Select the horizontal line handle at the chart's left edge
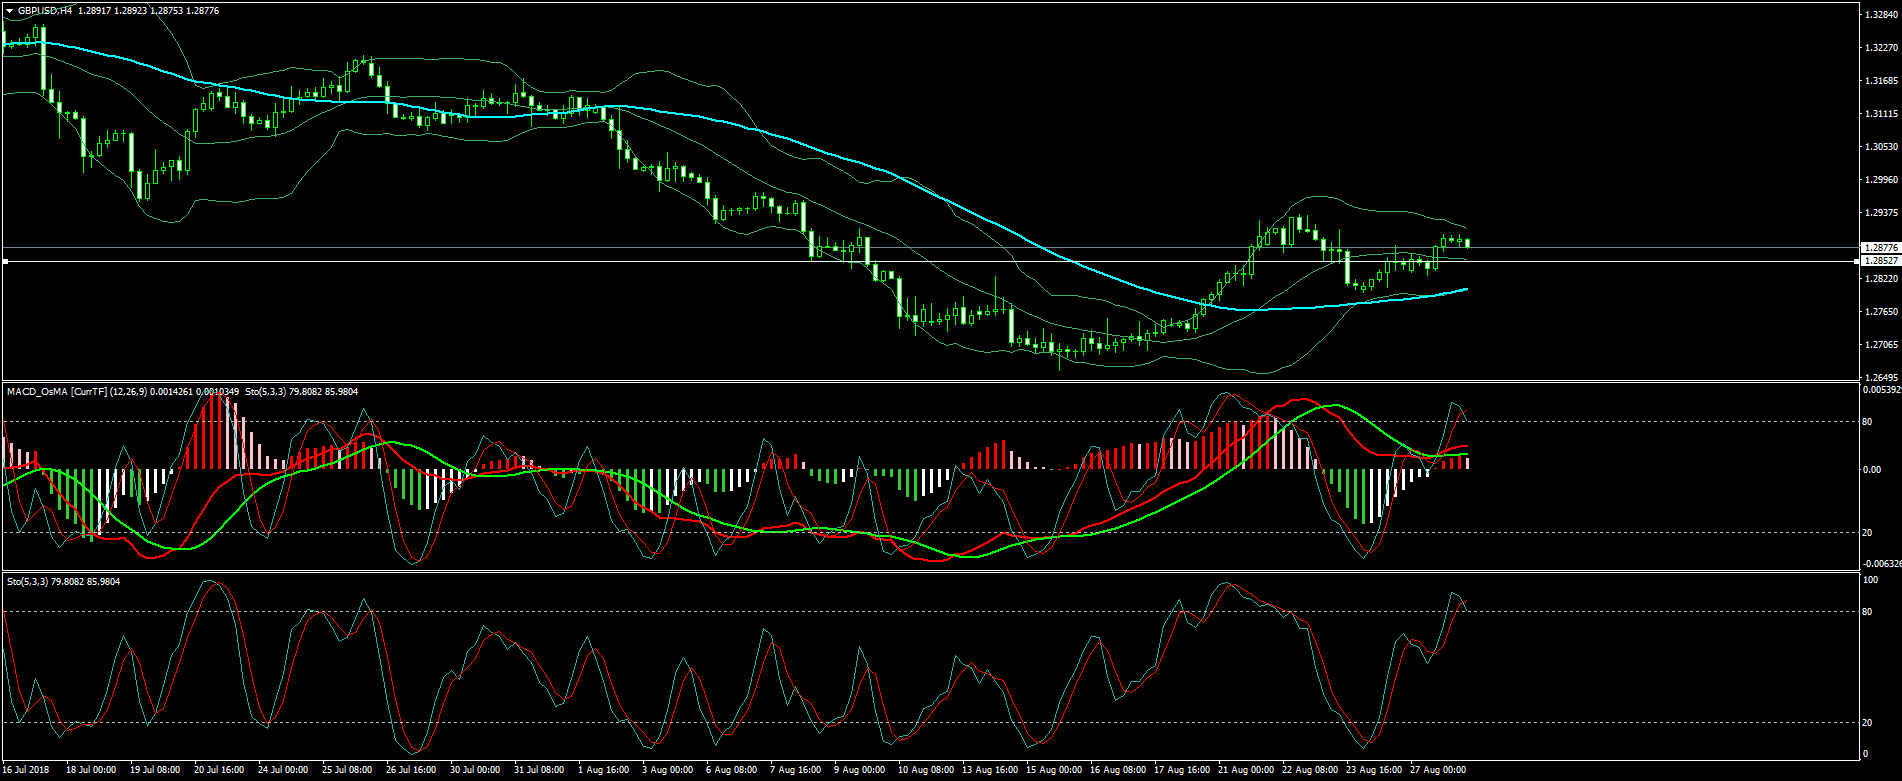Viewport: 1902px width, 781px height. [5, 261]
